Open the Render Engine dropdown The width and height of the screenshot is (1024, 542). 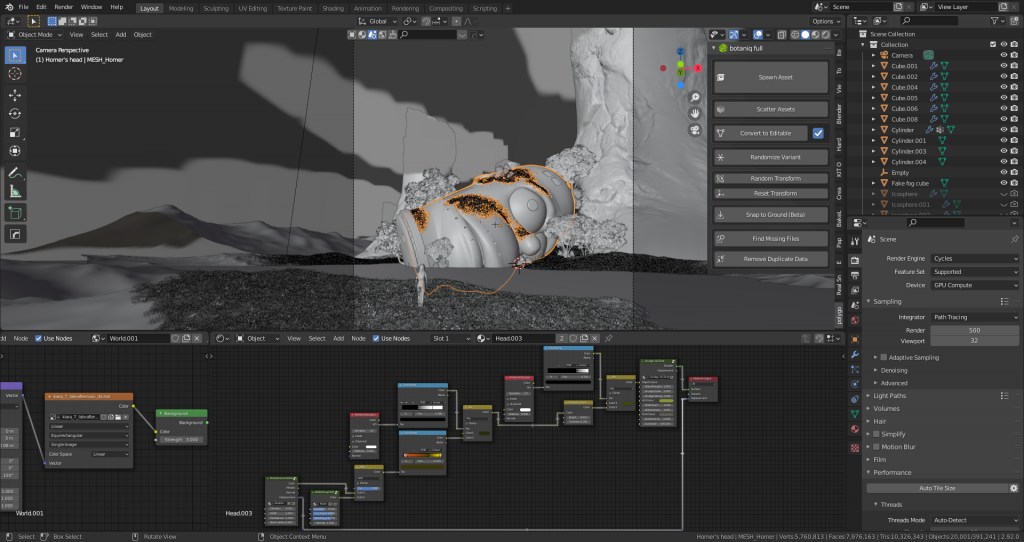click(x=975, y=259)
